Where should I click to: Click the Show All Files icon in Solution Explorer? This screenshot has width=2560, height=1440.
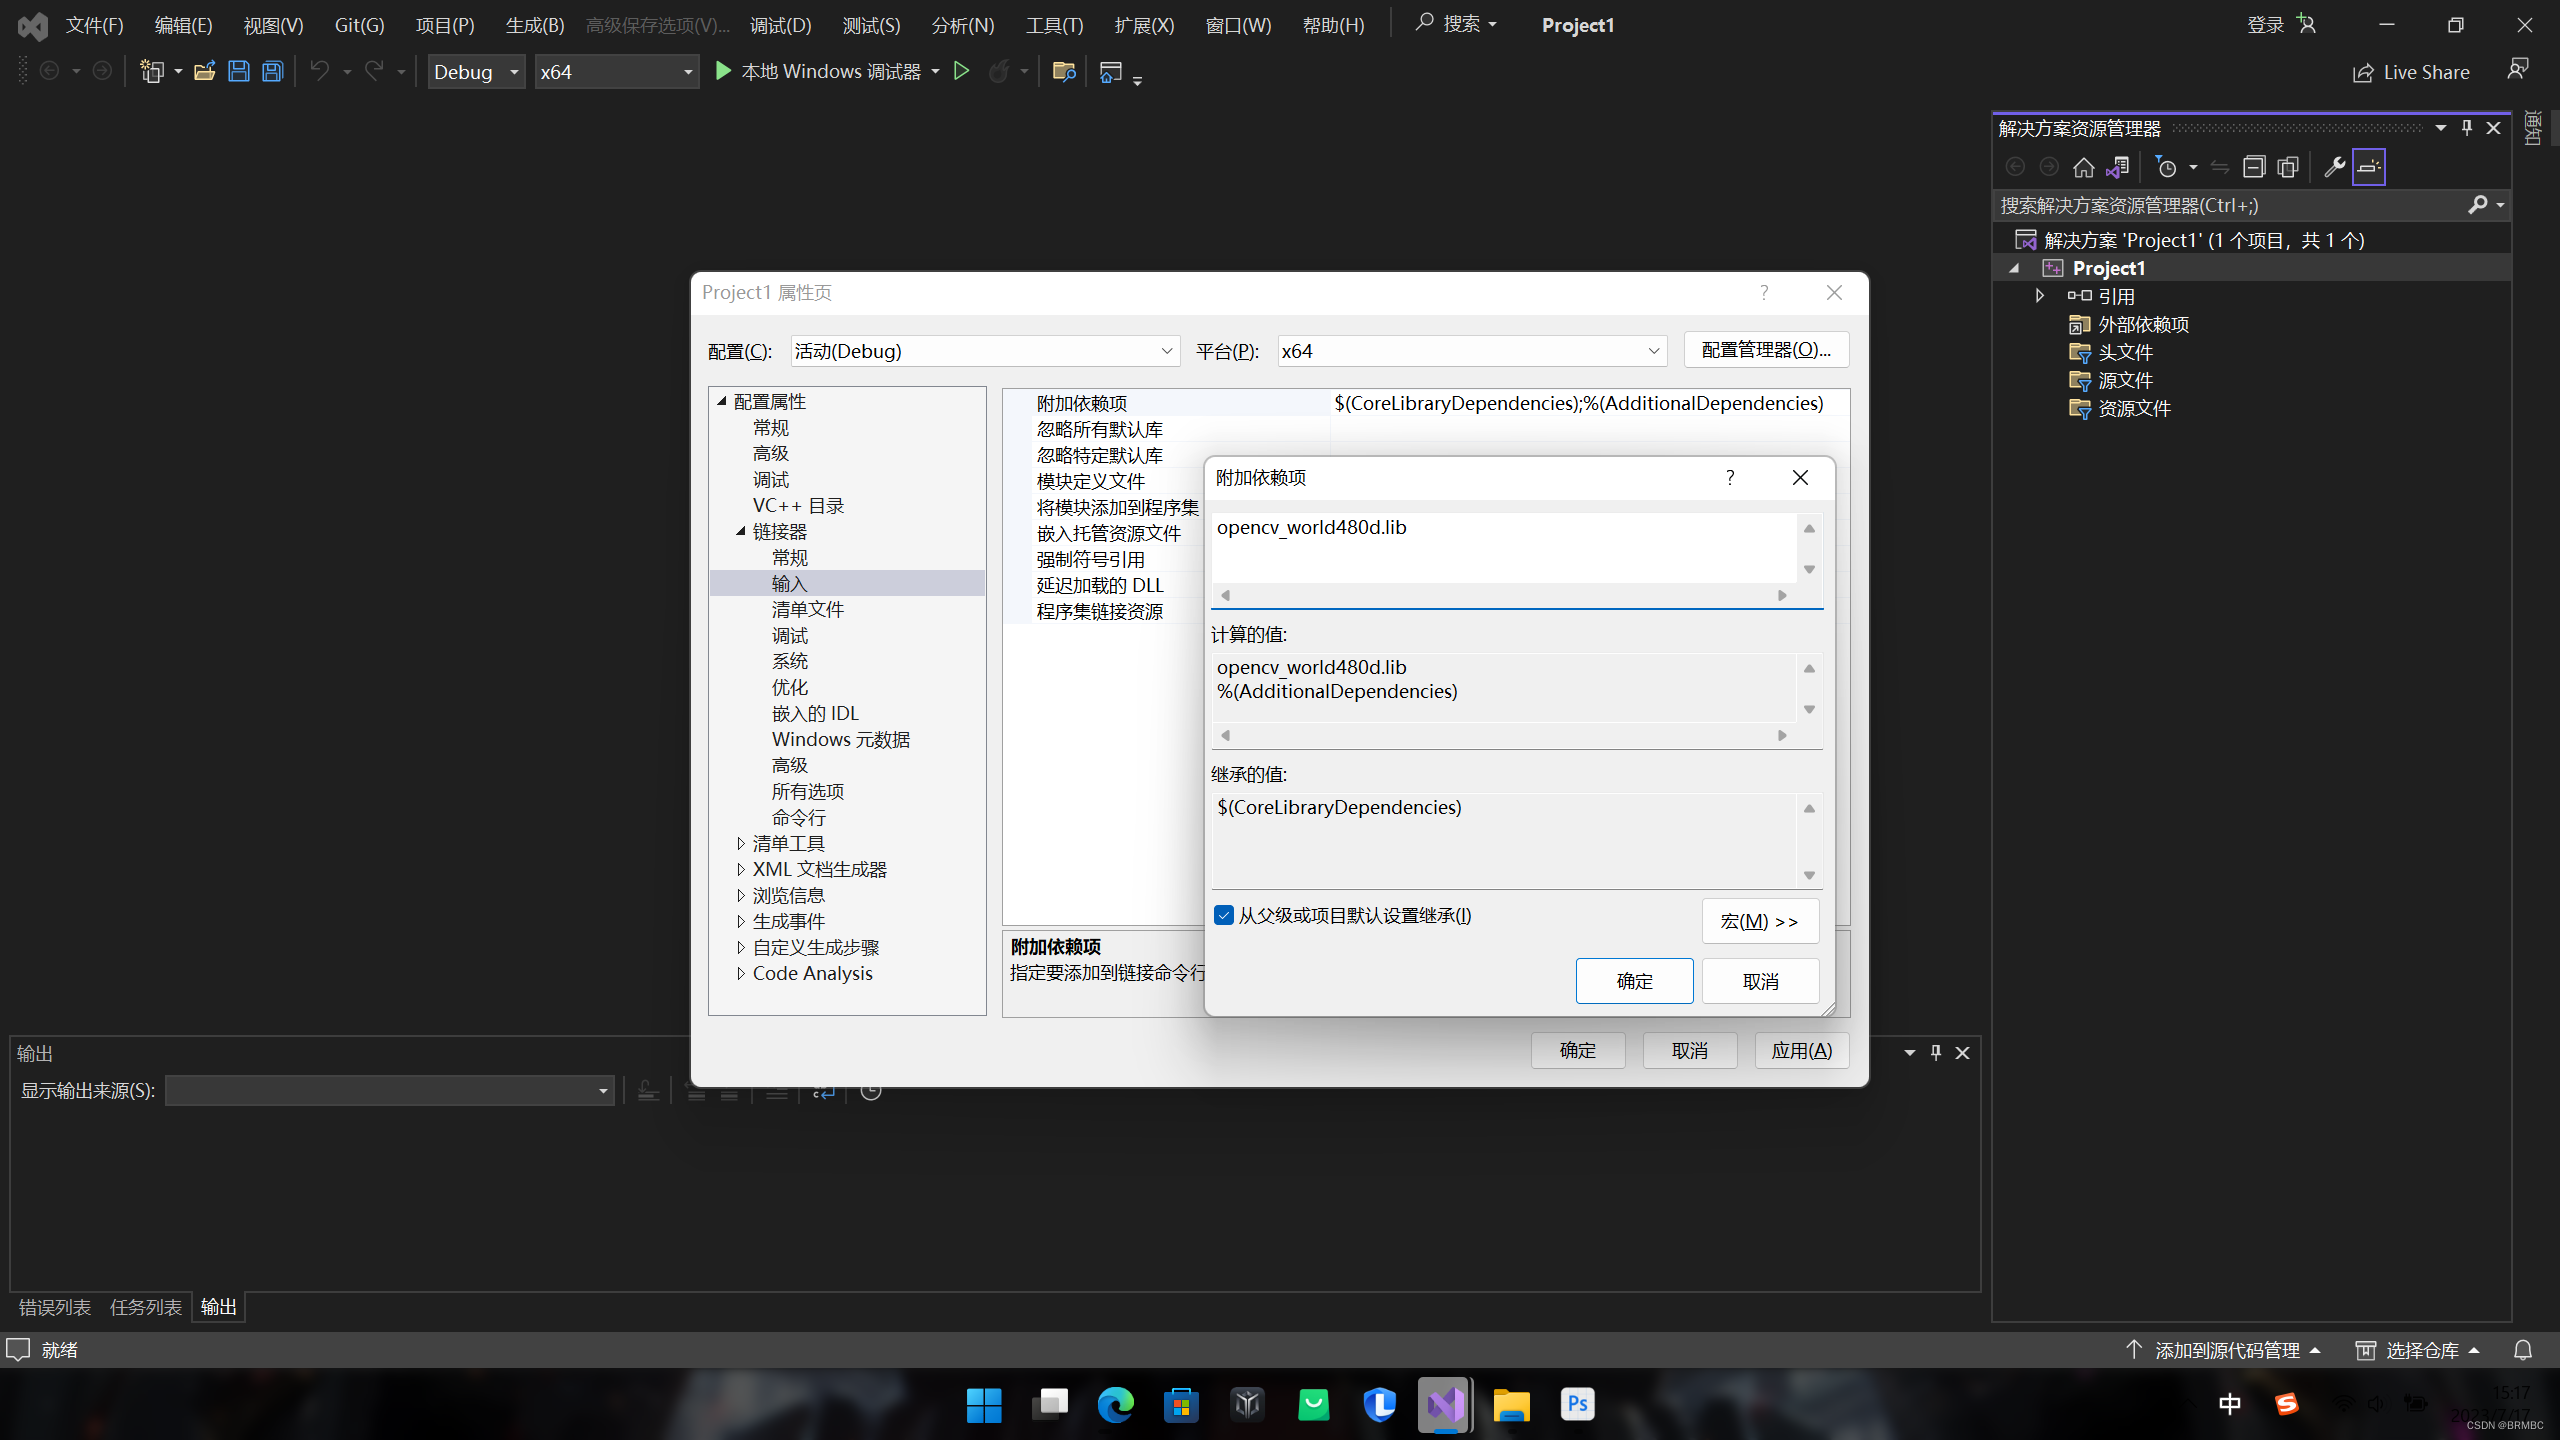(2288, 167)
